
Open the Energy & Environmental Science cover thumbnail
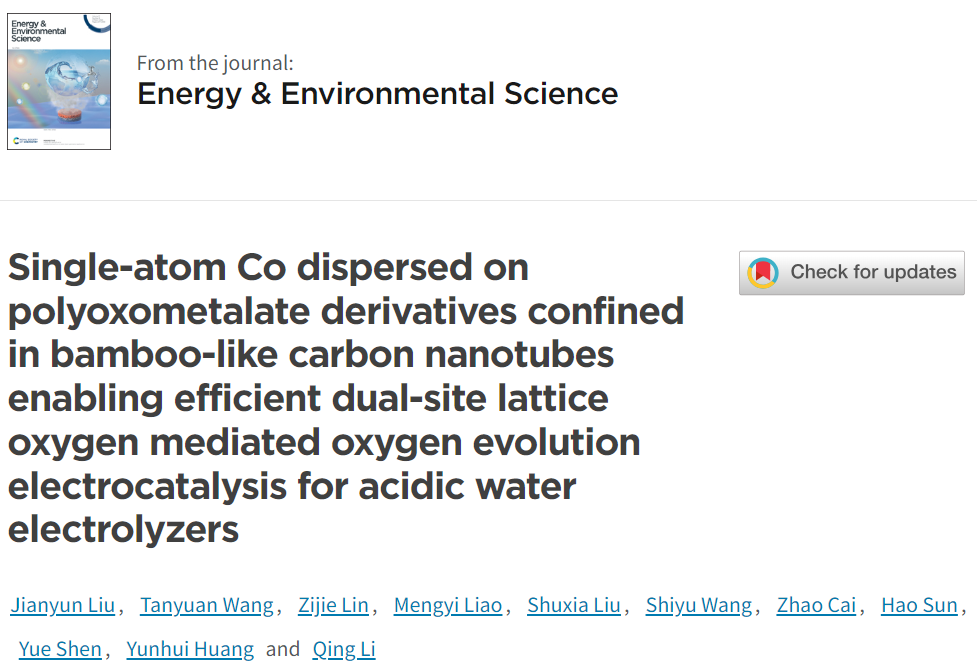(x=59, y=81)
